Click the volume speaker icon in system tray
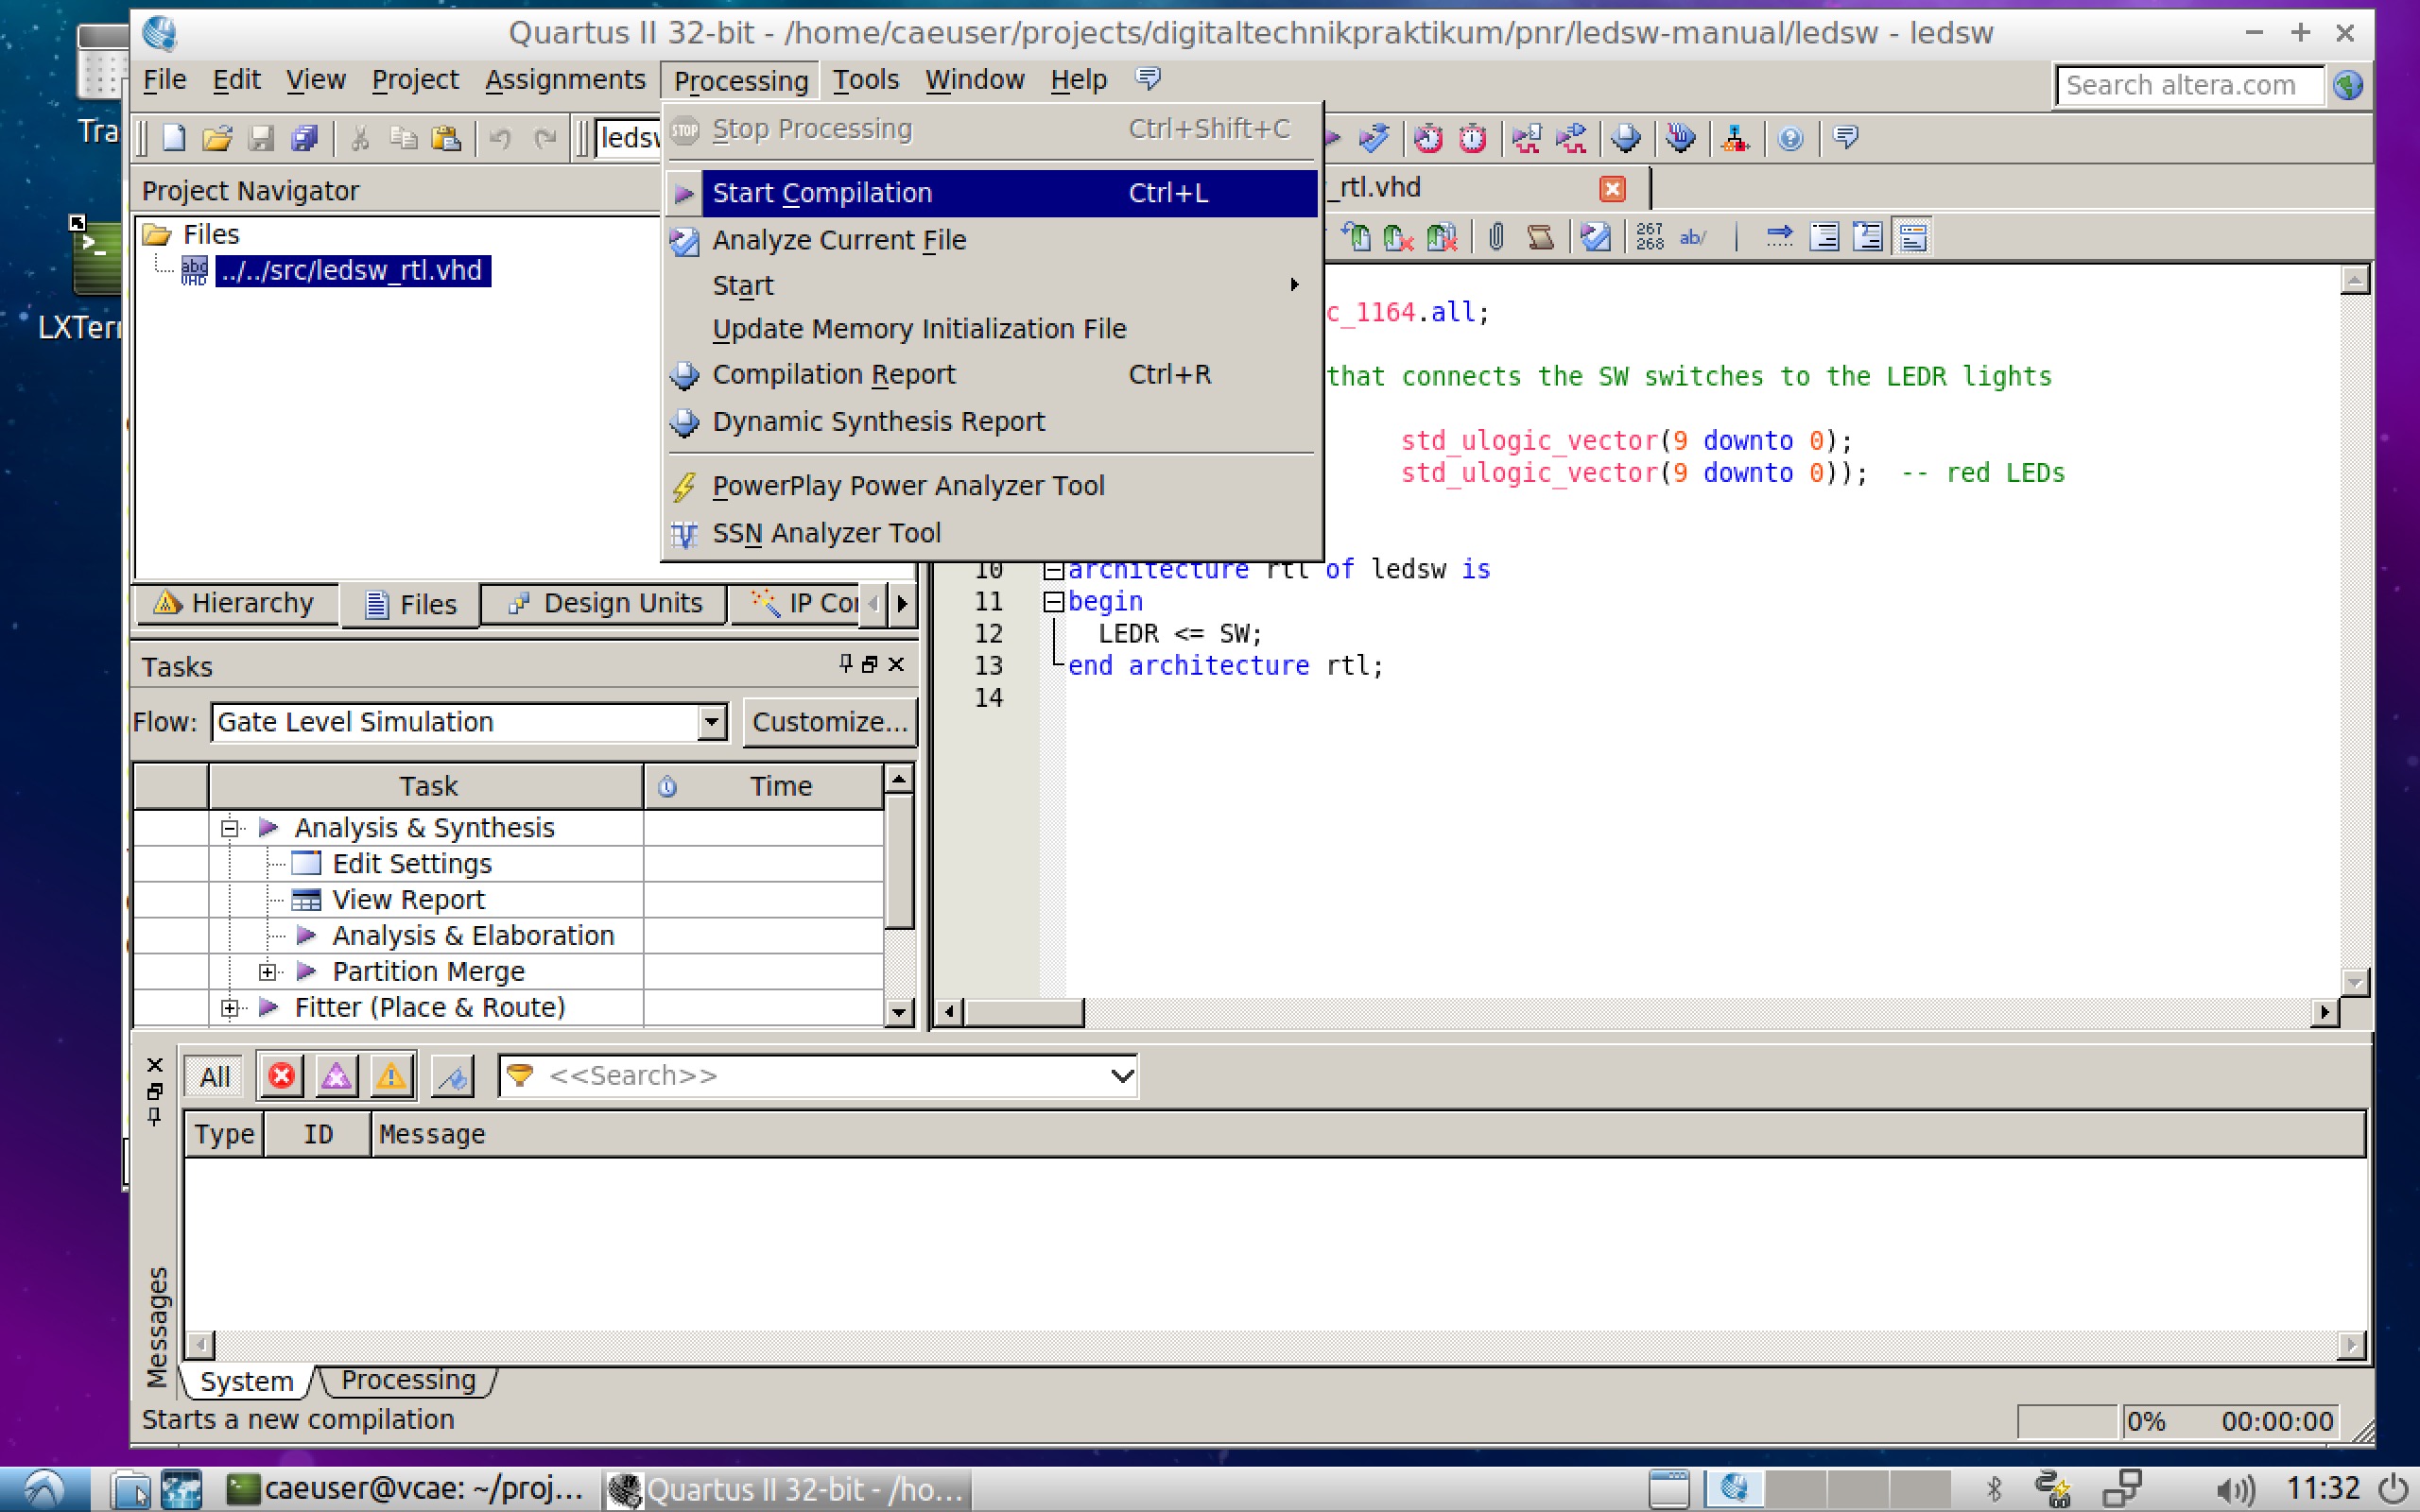2420x1512 pixels. [2235, 1489]
